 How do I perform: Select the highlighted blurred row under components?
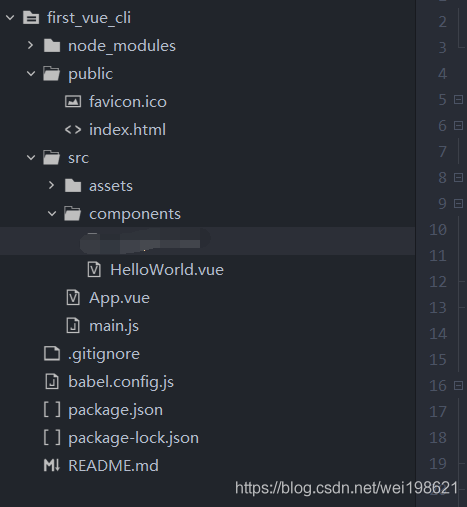click(x=207, y=241)
